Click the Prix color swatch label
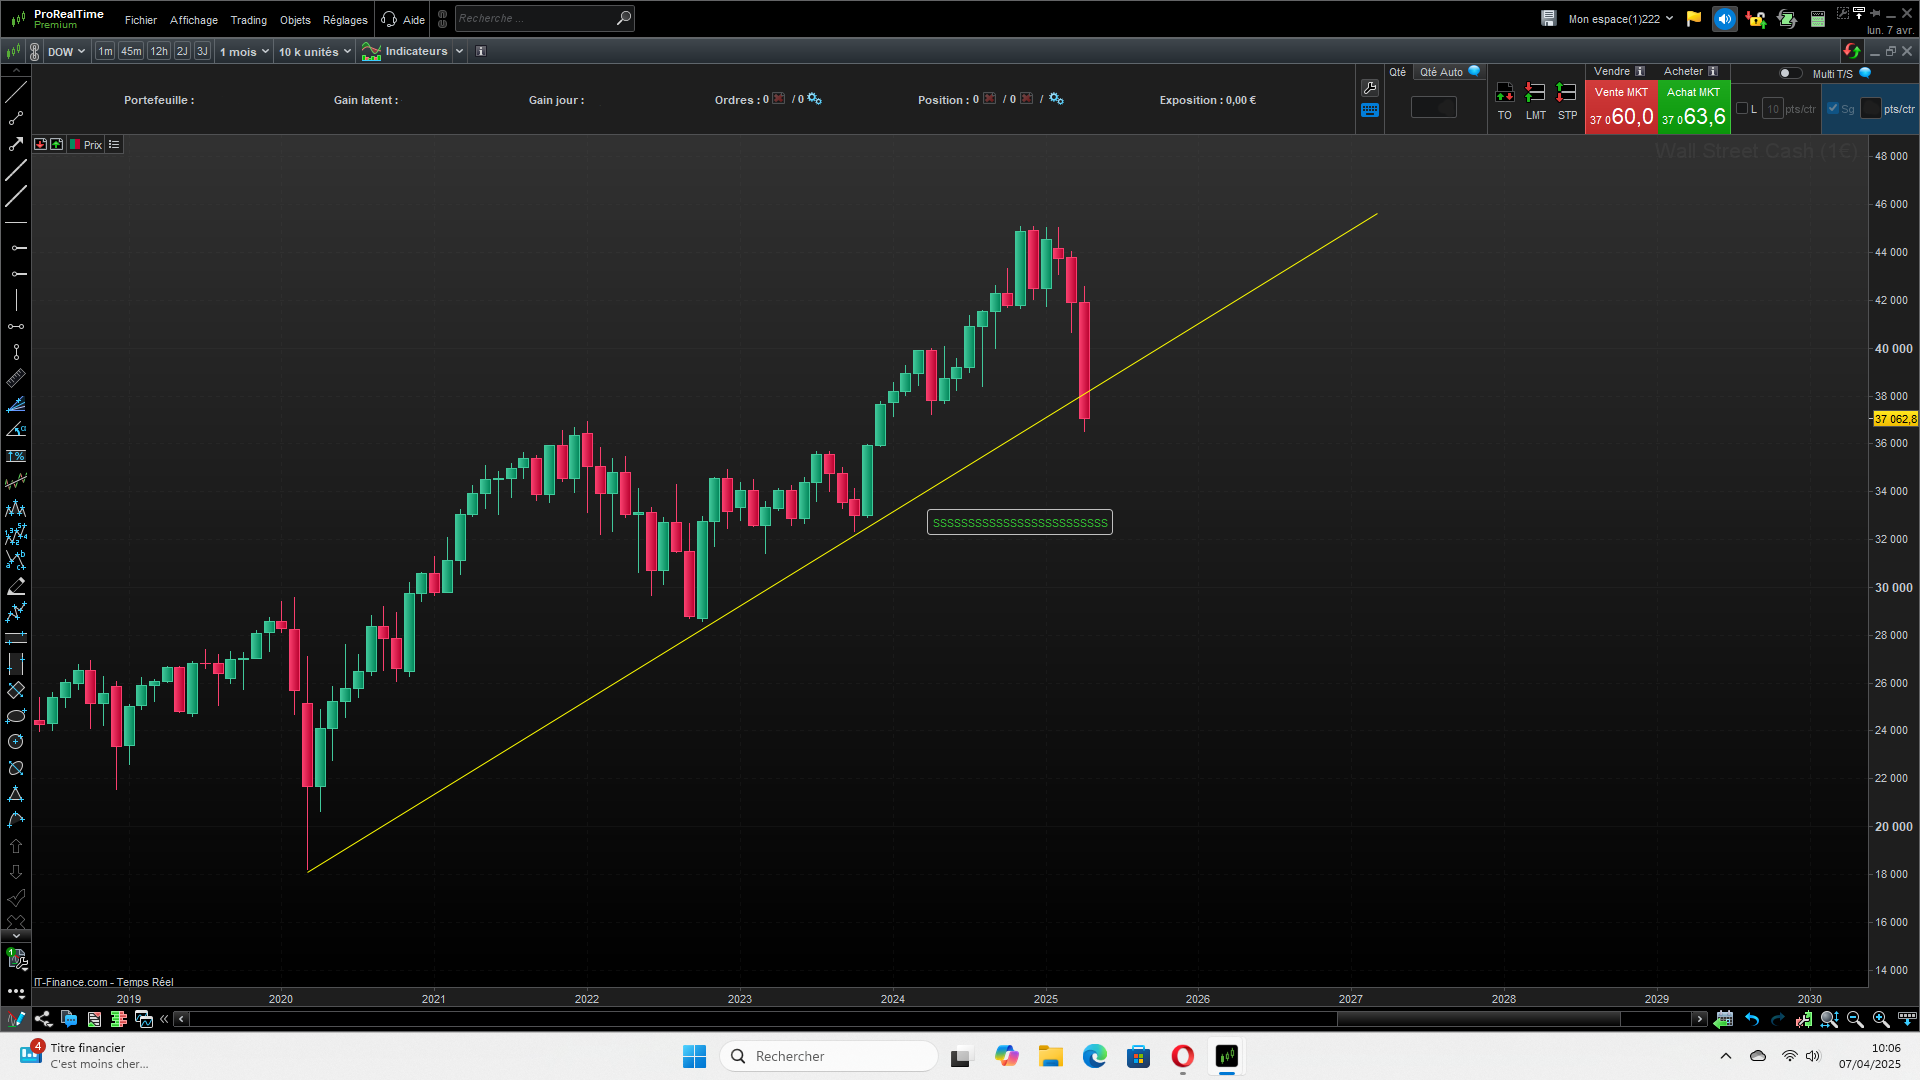This screenshot has height=1080, width=1920. pos(86,145)
